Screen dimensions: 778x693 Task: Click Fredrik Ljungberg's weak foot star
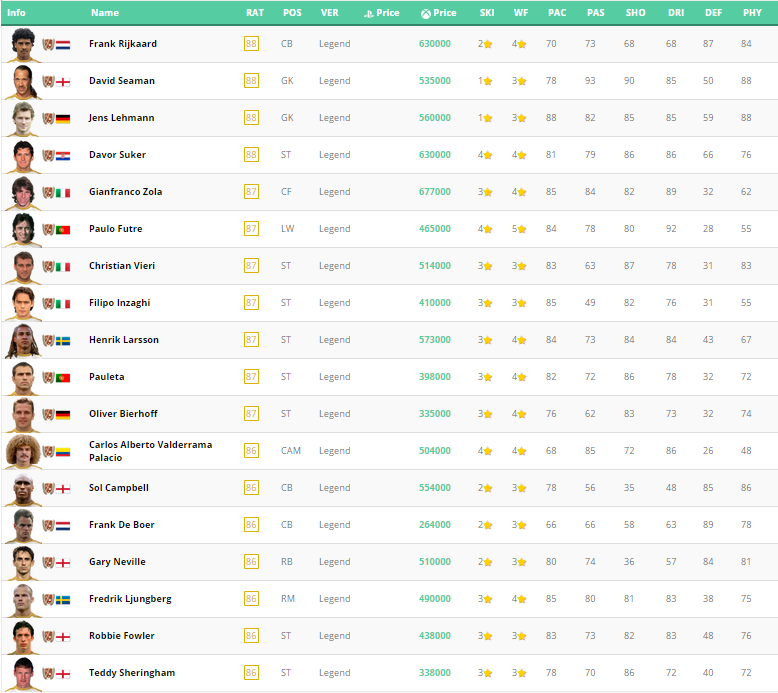coord(521,599)
